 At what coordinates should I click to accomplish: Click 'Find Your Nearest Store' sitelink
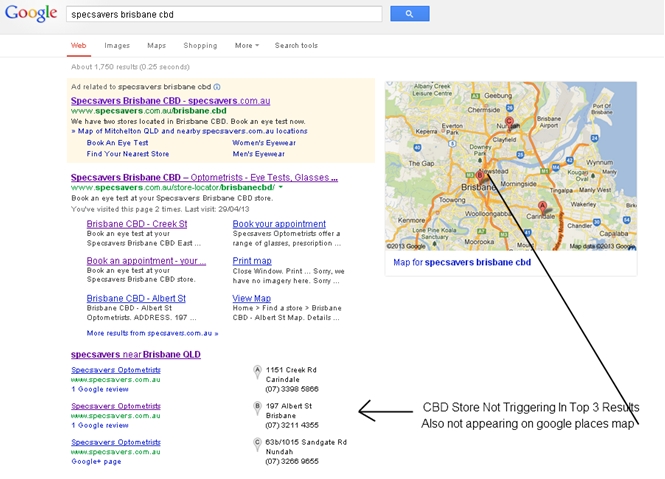(x=128, y=154)
